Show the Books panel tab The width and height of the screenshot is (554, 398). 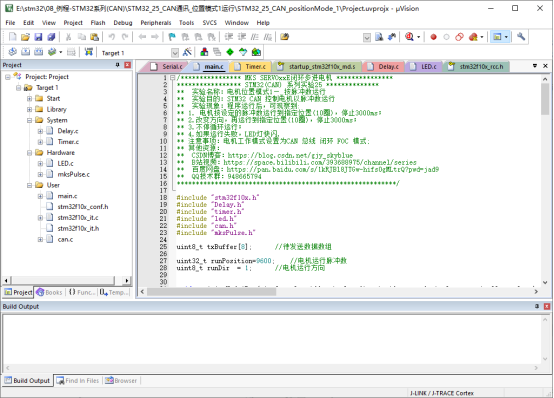coord(49,292)
